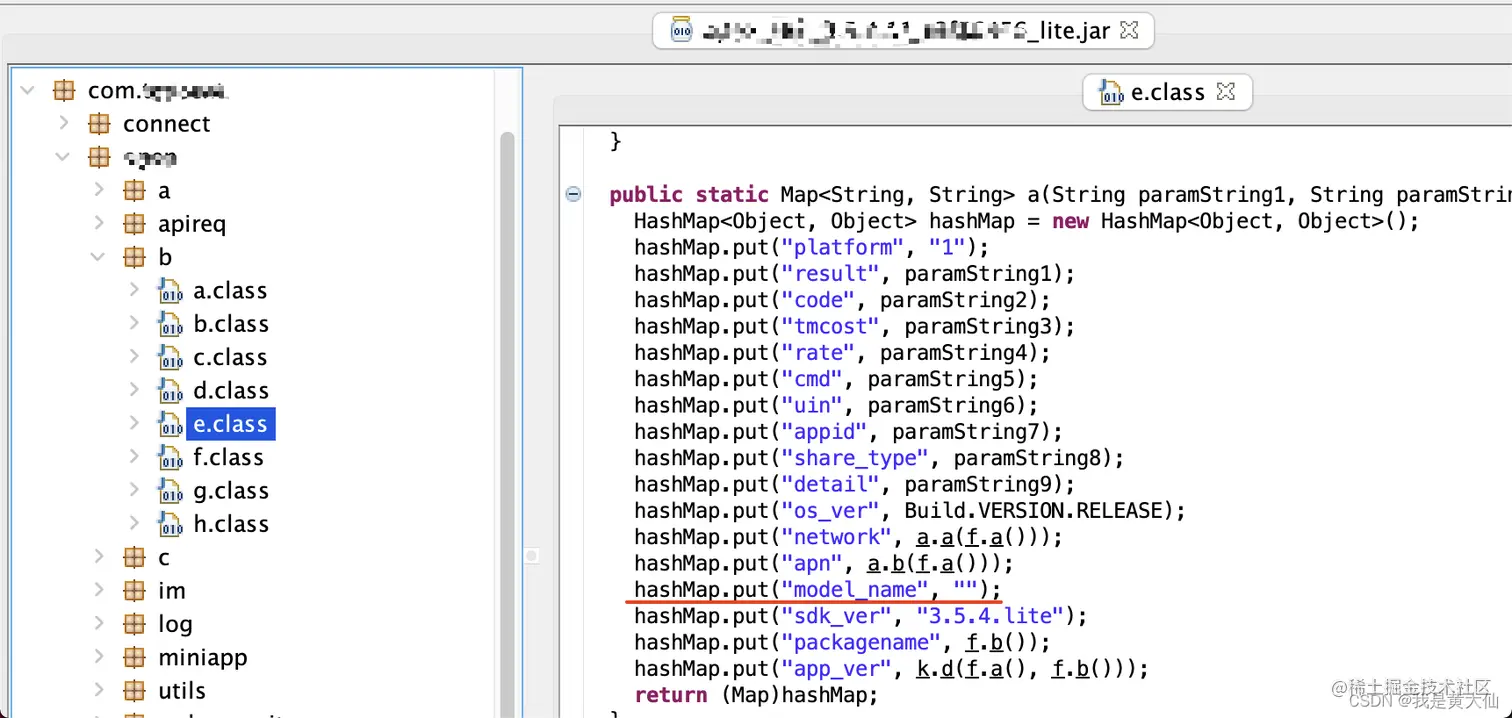1512x718 pixels.
Task: Expand the utils package arrow
Action: [99, 691]
